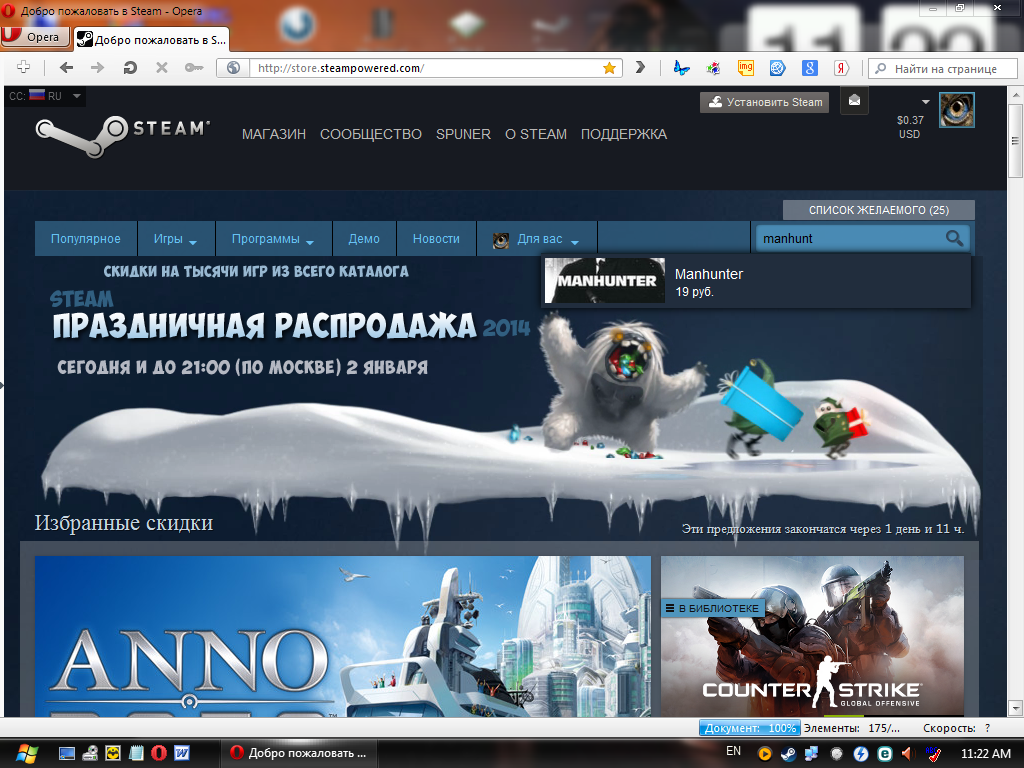Click the Добро пожаловать browser tab
Viewport: 1024px width, 768px height.
152,39
